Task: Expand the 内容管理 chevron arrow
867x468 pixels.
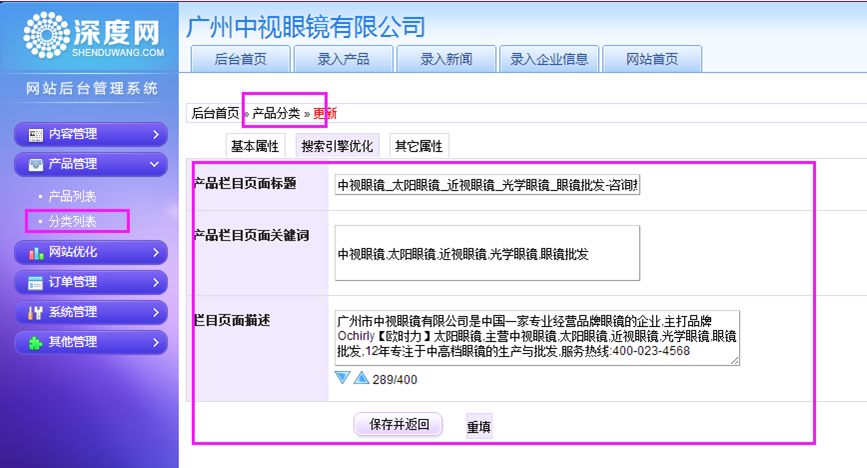Action: pos(155,134)
